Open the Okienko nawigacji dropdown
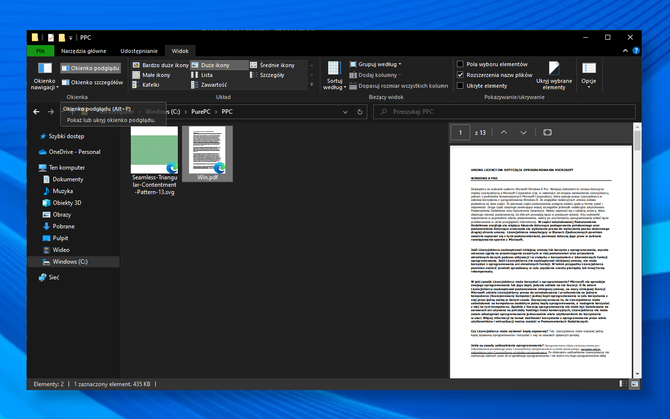The height and width of the screenshot is (419, 670). point(45,74)
